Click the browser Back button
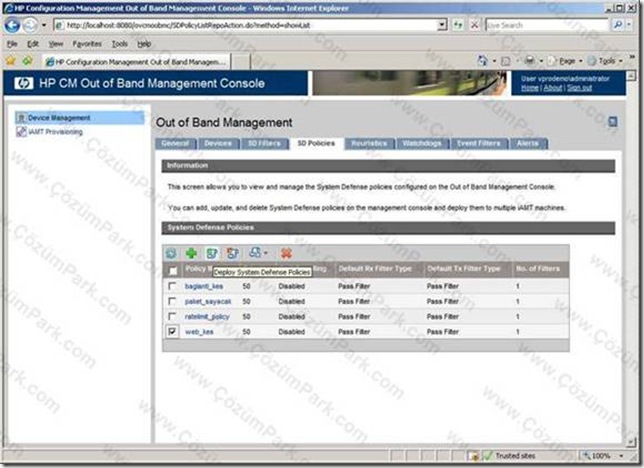 tap(12, 25)
